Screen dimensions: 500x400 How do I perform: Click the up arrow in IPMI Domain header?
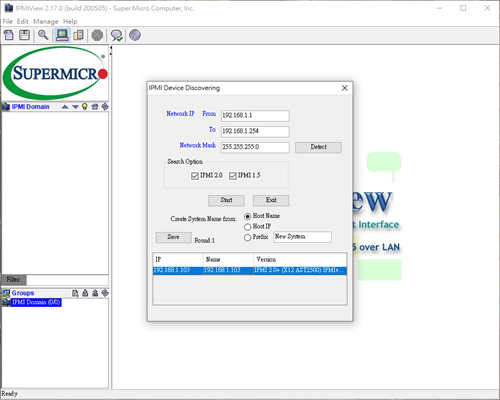coord(65,107)
